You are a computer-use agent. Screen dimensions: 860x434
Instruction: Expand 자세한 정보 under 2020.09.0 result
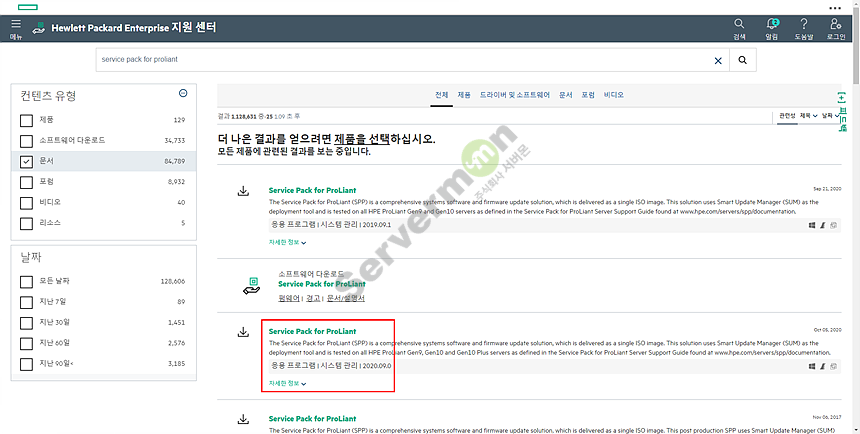[287, 383]
